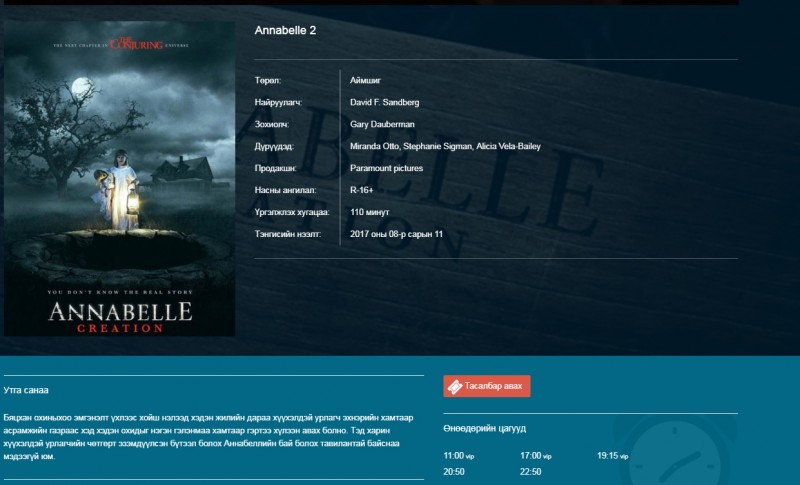The image size is (800, 485).
Task: Choose the 22:50 showtime
Action: (531, 472)
